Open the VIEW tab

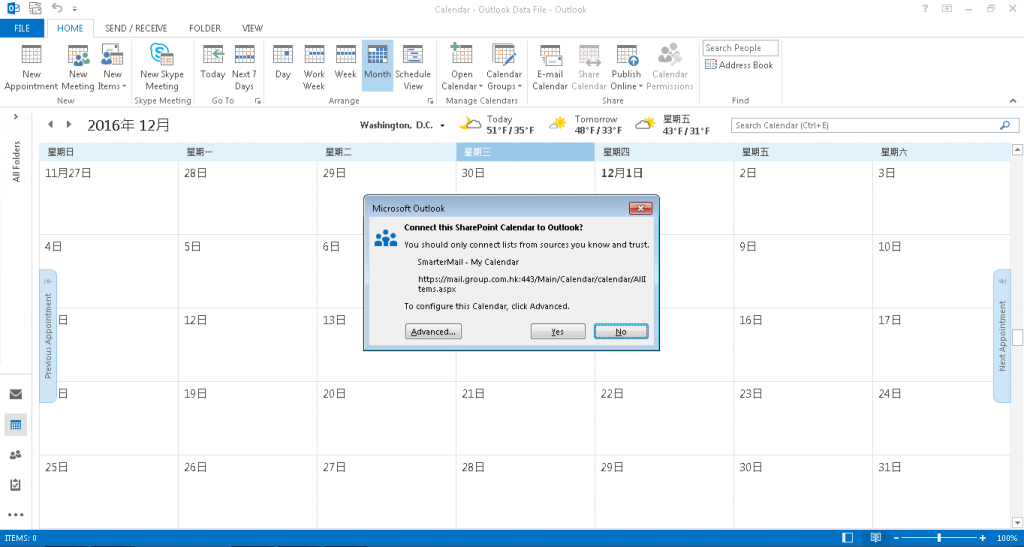252,28
